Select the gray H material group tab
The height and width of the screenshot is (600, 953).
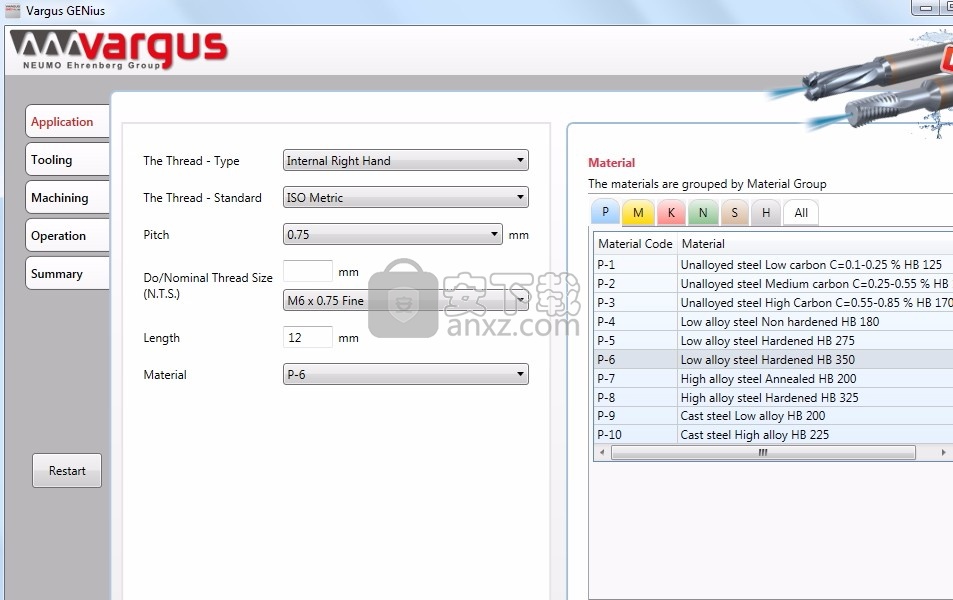[766, 213]
